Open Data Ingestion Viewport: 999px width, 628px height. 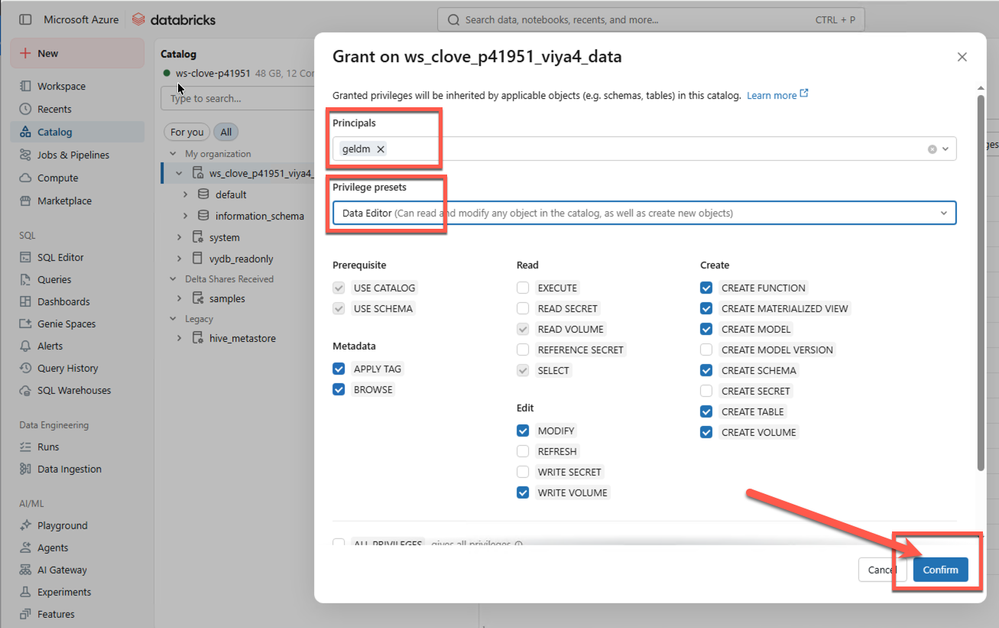[69, 469]
